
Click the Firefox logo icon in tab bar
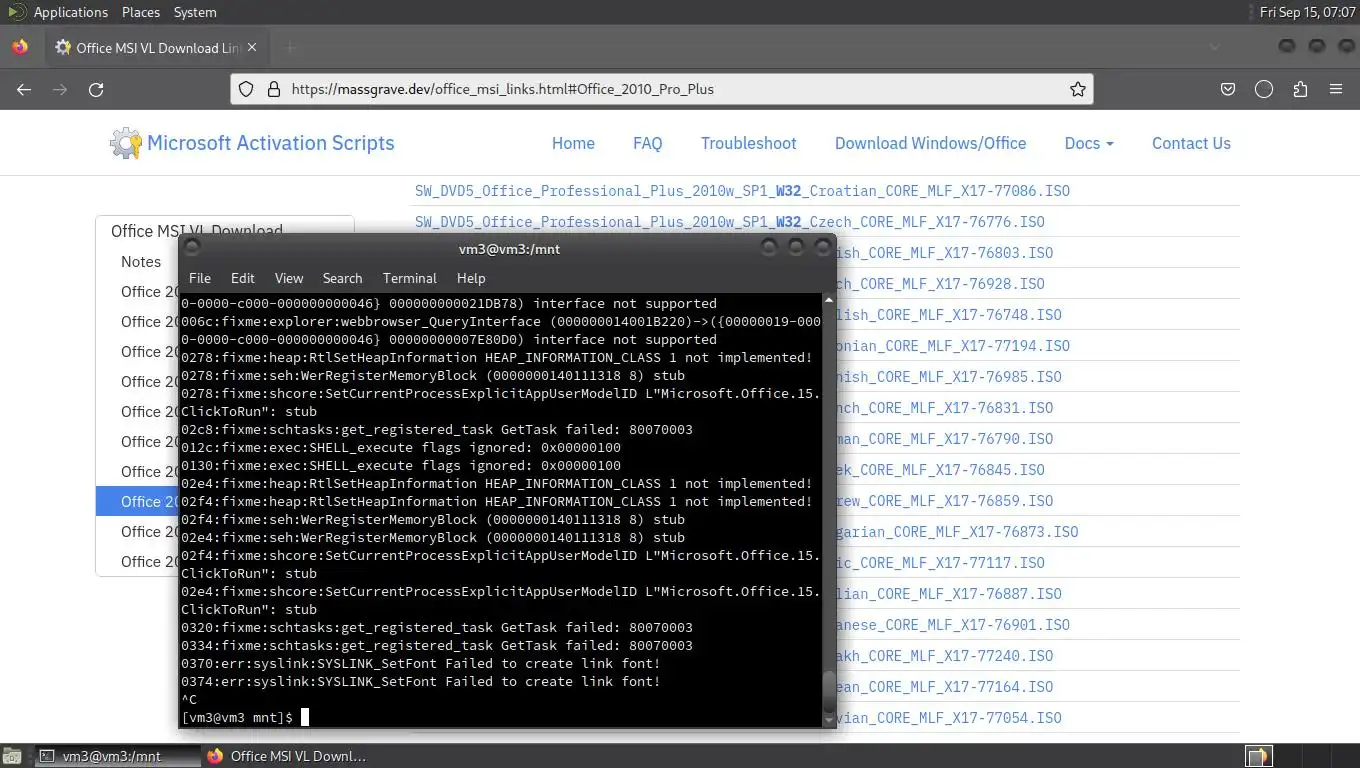(19, 47)
